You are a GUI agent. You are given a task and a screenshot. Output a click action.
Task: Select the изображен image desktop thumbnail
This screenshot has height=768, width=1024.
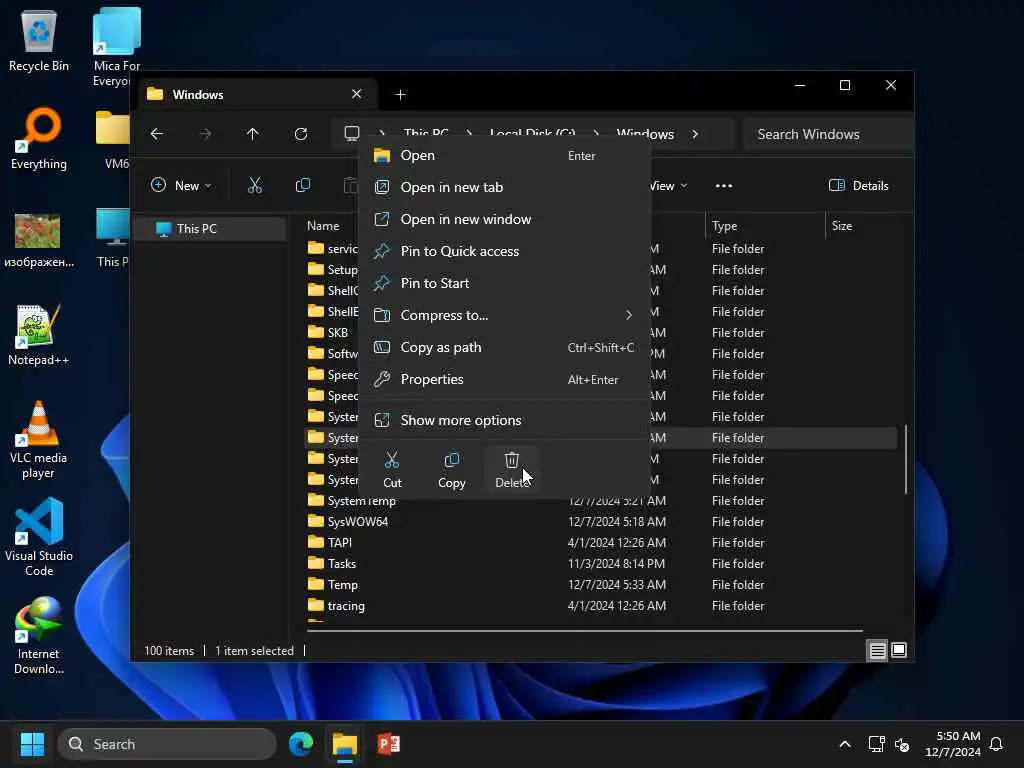click(x=38, y=240)
